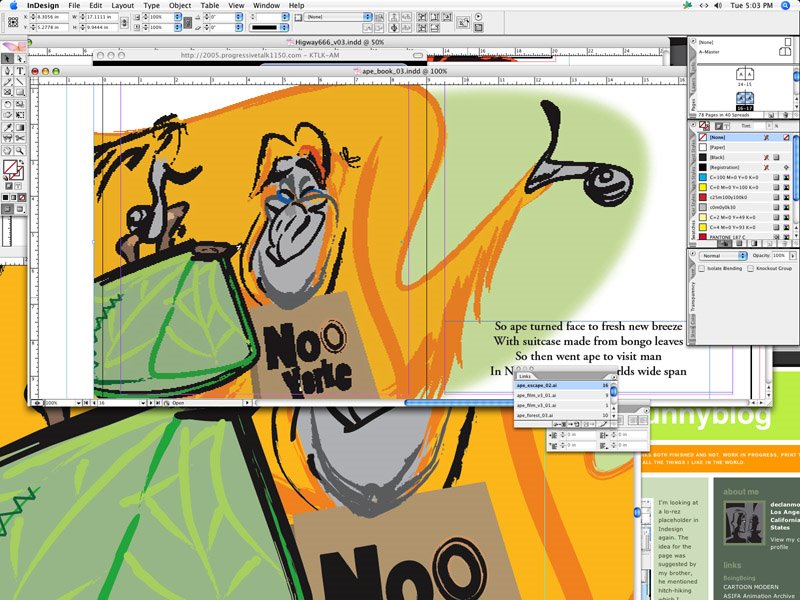This screenshot has height=600, width=800.
Task: Select the Shear tool
Action: point(7,115)
